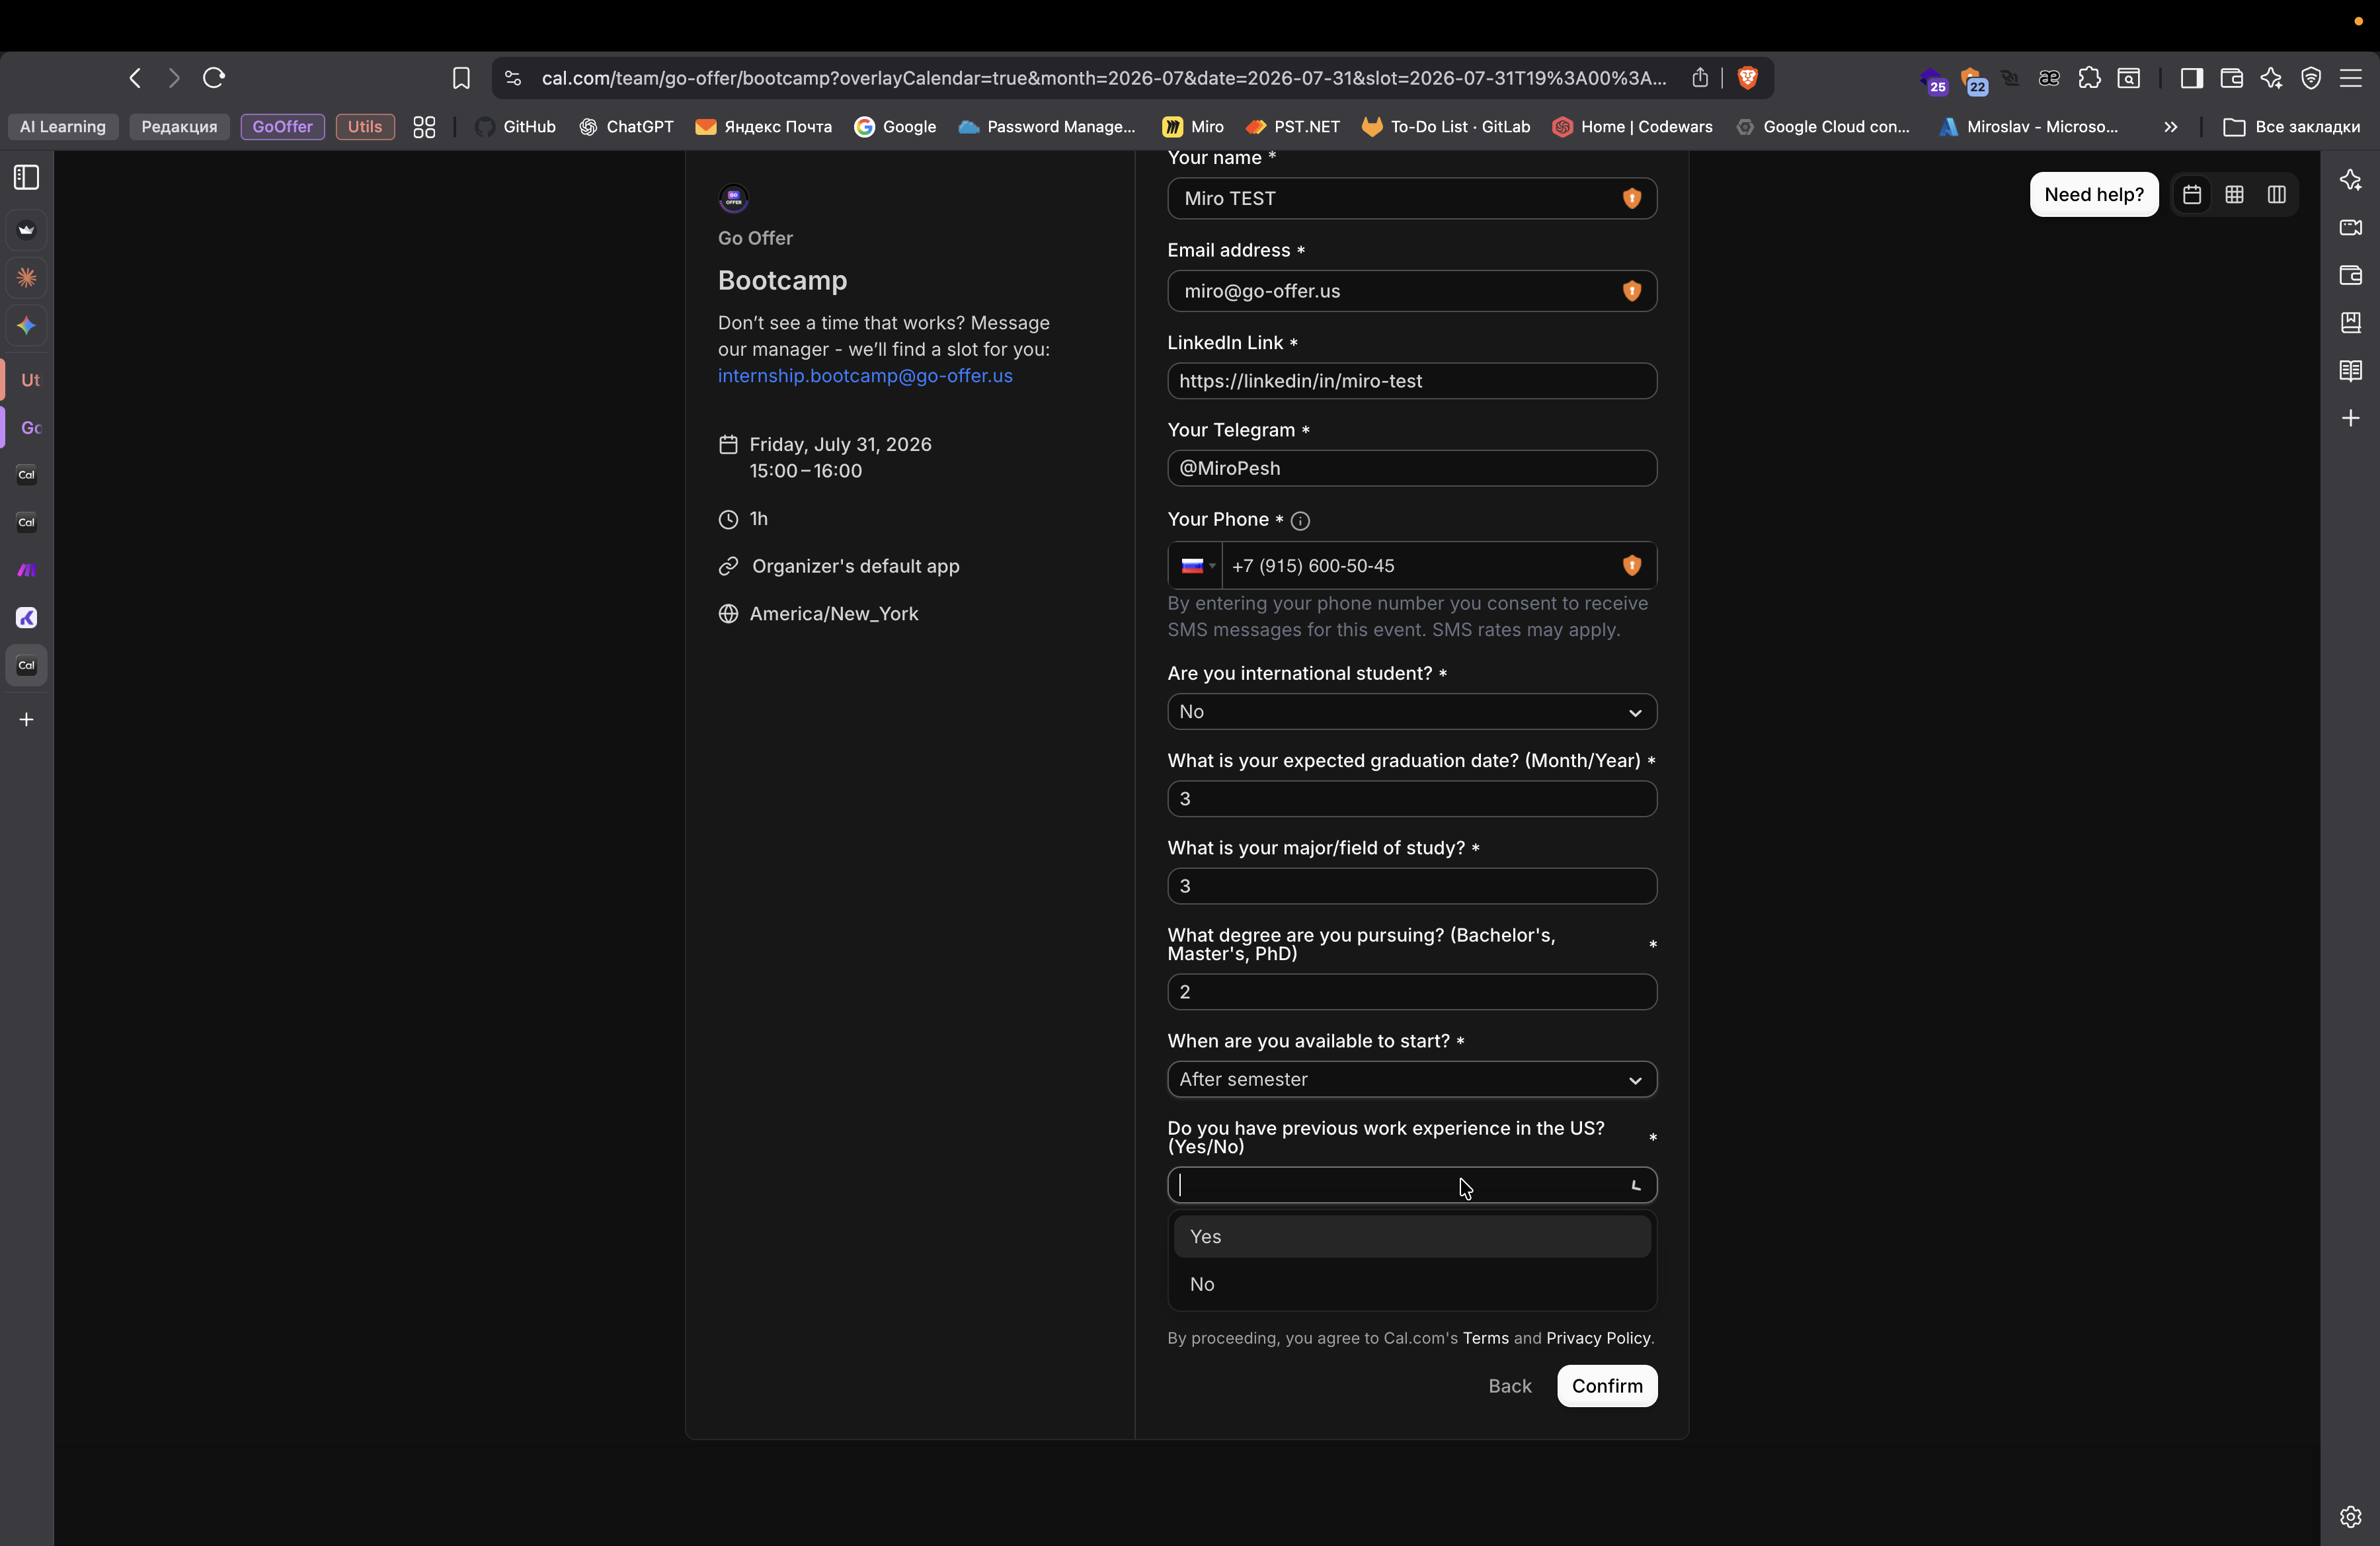Choose 'Yes' from work experience options
The image size is (2380, 1546).
point(1411,1237)
